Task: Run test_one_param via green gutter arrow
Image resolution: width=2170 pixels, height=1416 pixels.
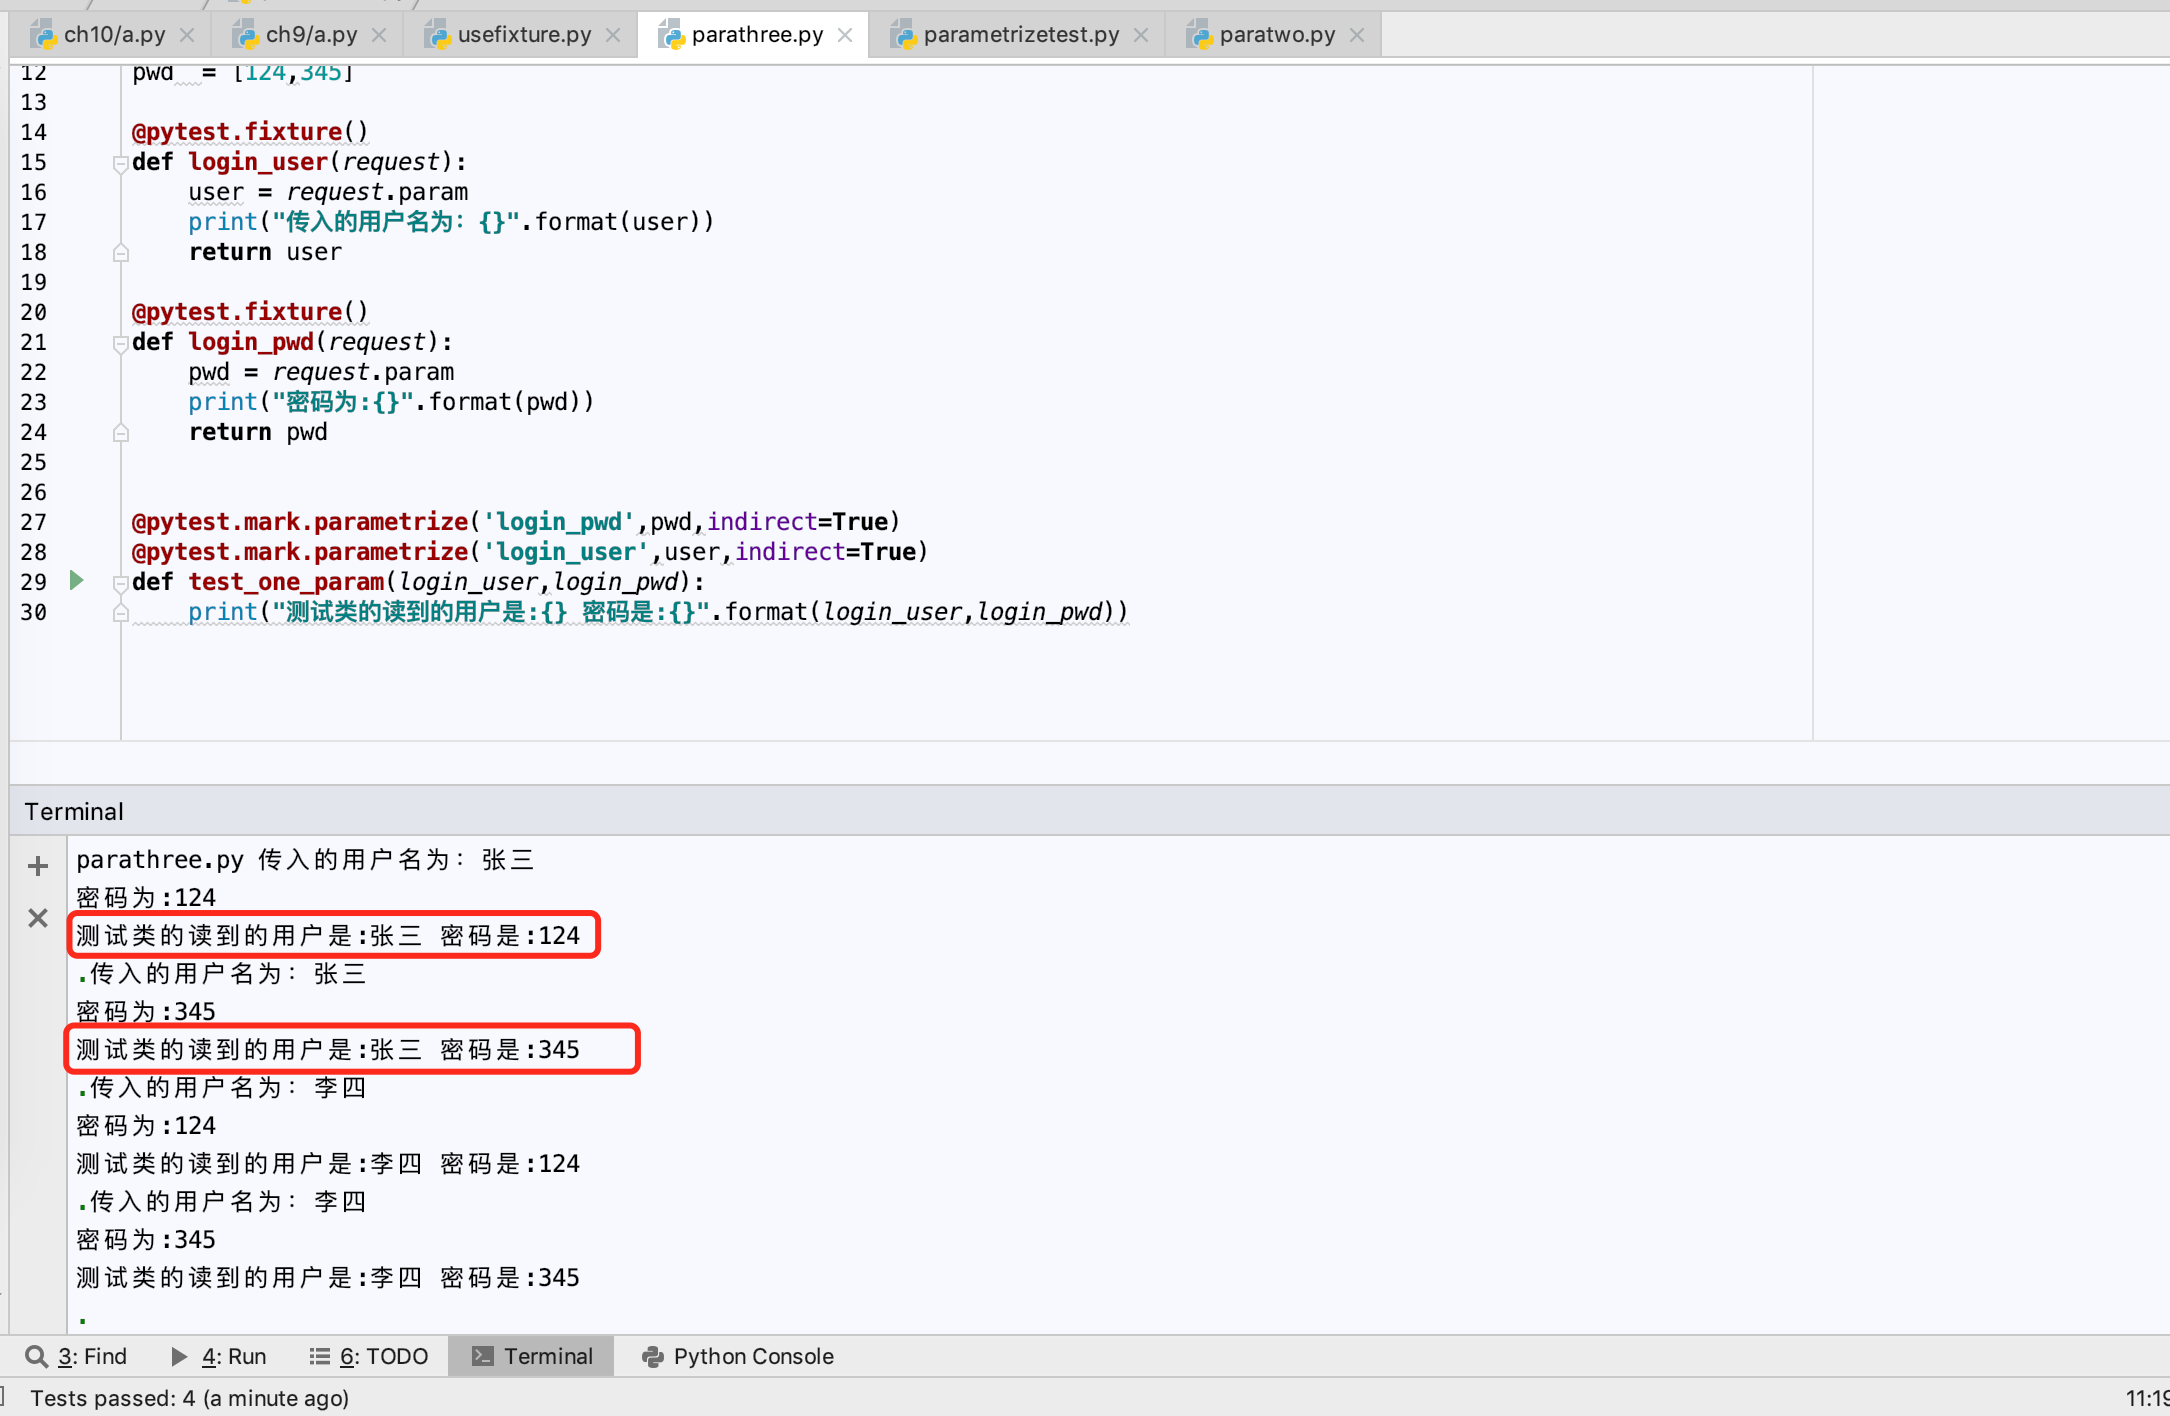Action: click(x=76, y=581)
